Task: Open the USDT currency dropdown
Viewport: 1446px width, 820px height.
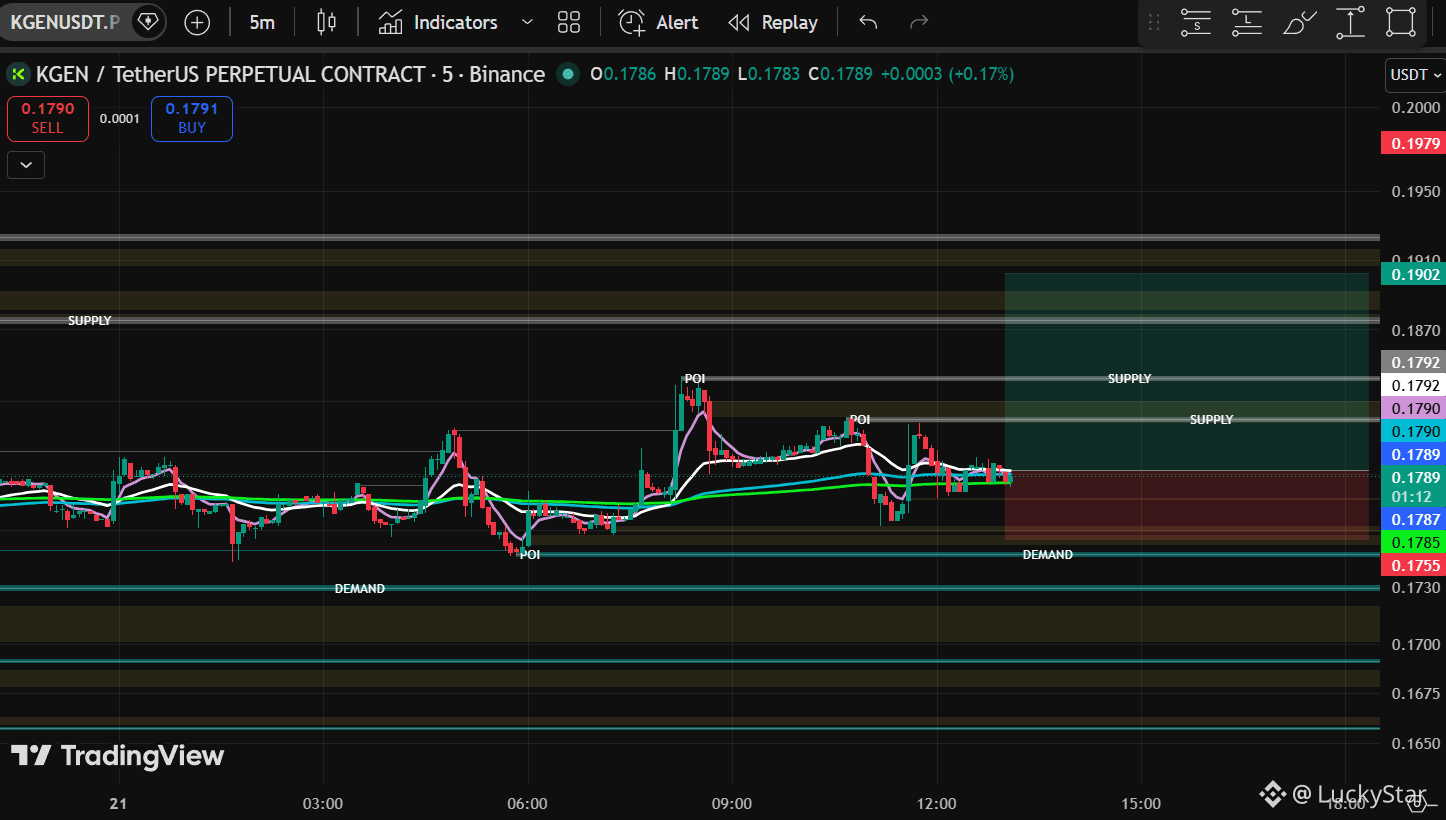Action: click(1414, 74)
